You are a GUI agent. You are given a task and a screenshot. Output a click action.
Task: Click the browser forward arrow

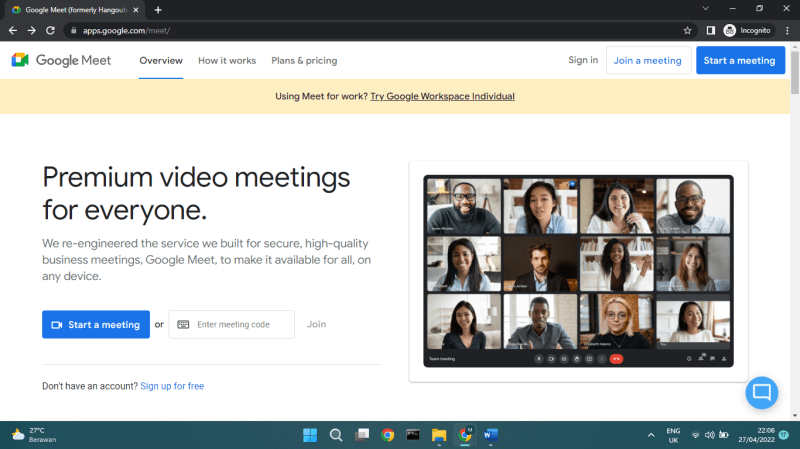(x=32, y=31)
